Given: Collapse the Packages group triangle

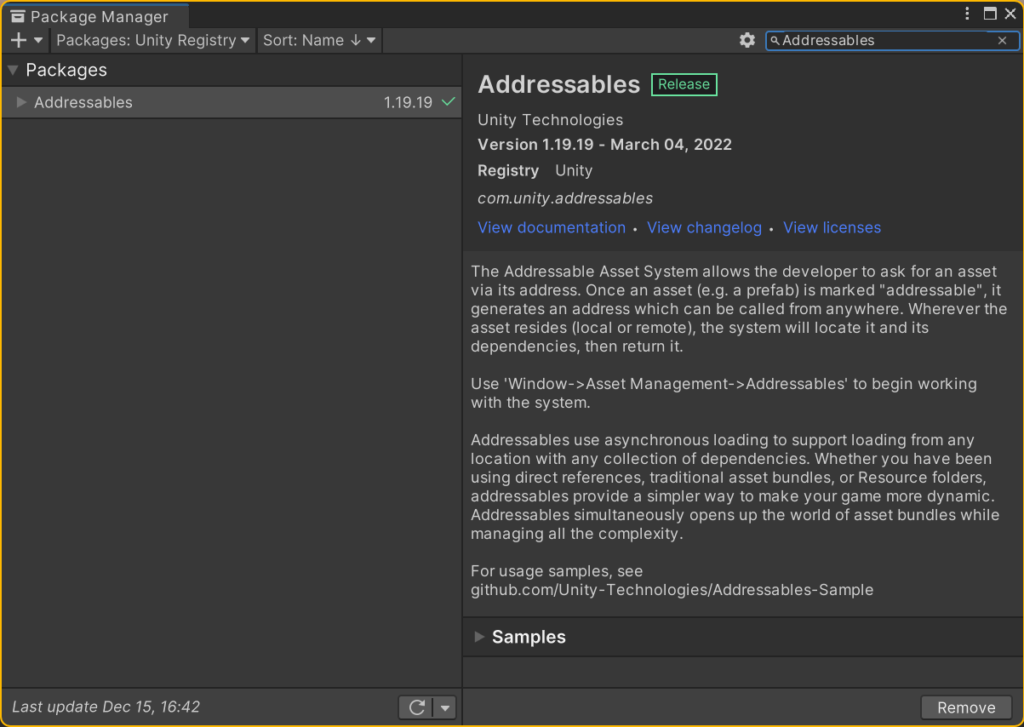Looking at the screenshot, I should click(12, 70).
